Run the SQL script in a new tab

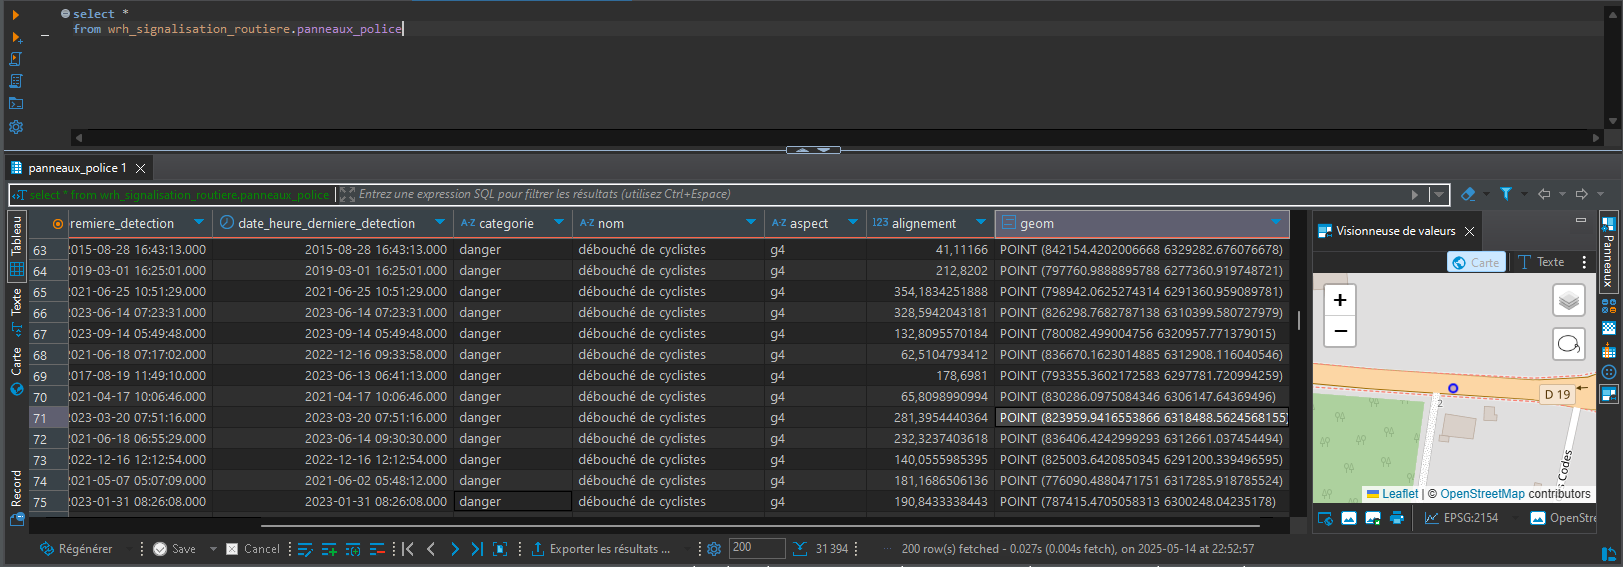pyautogui.click(x=15, y=37)
